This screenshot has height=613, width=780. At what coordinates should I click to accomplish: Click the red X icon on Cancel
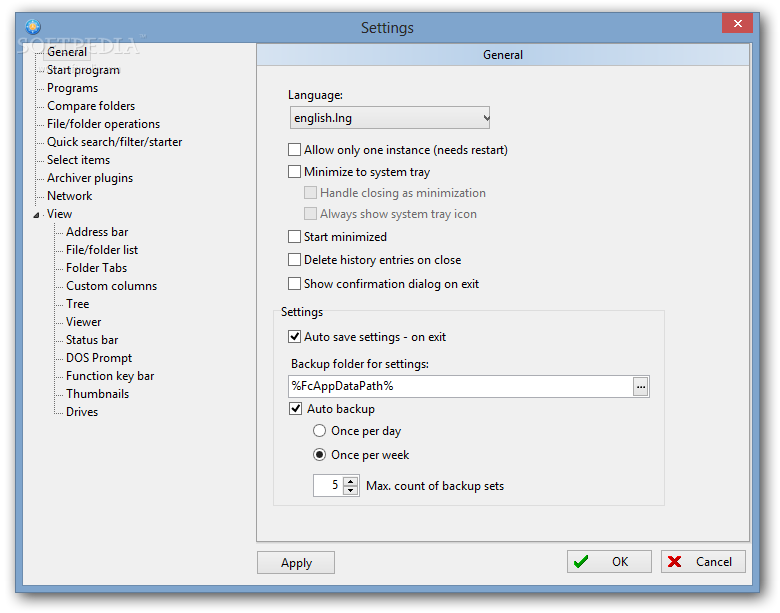click(x=675, y=562)
